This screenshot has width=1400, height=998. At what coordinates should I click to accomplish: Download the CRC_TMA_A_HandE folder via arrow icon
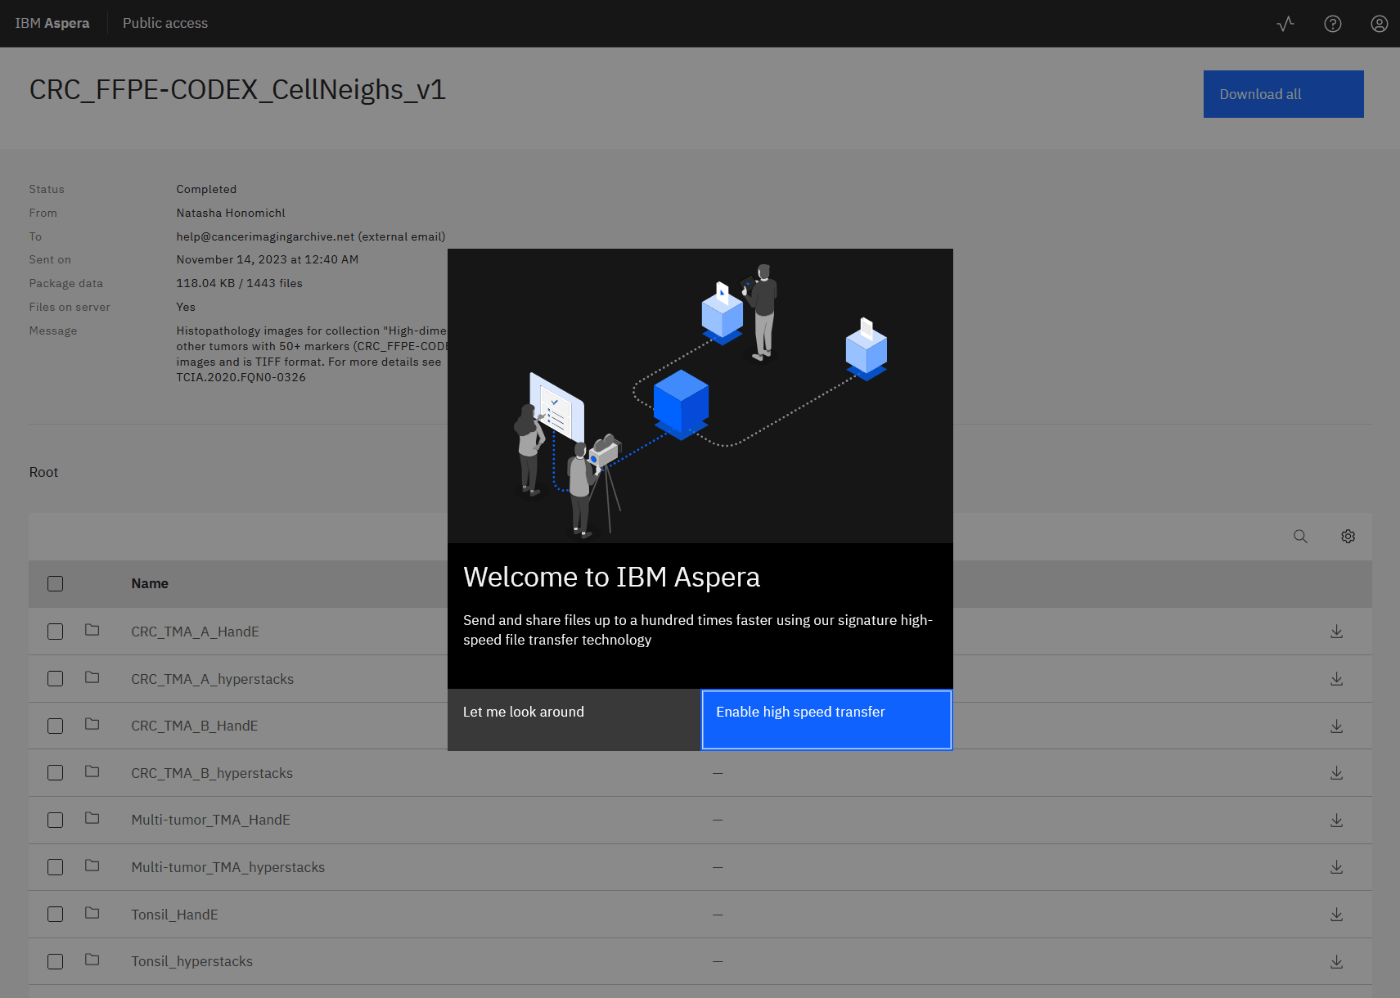1336,631
